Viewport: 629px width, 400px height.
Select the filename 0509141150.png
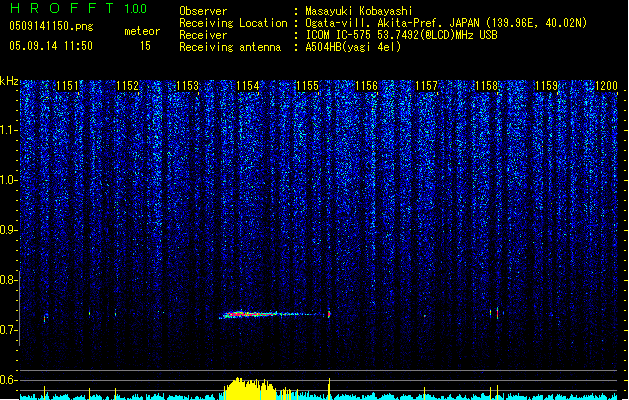click(51, 26)
